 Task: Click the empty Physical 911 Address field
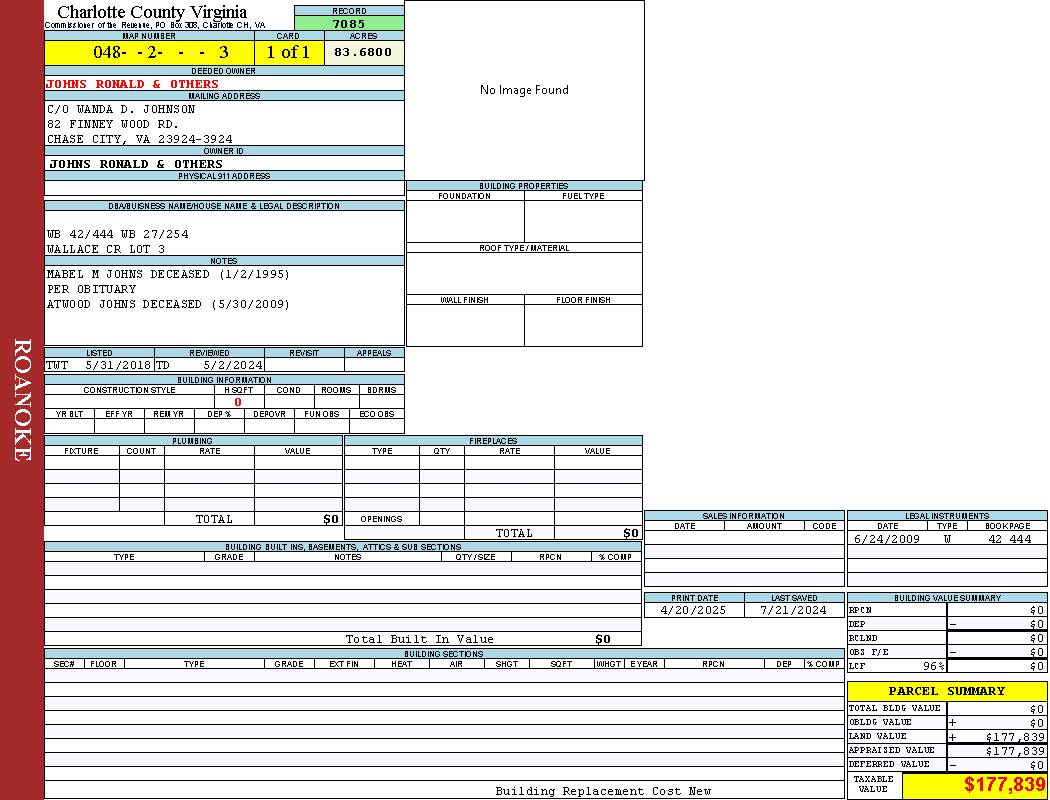[224, 188]
